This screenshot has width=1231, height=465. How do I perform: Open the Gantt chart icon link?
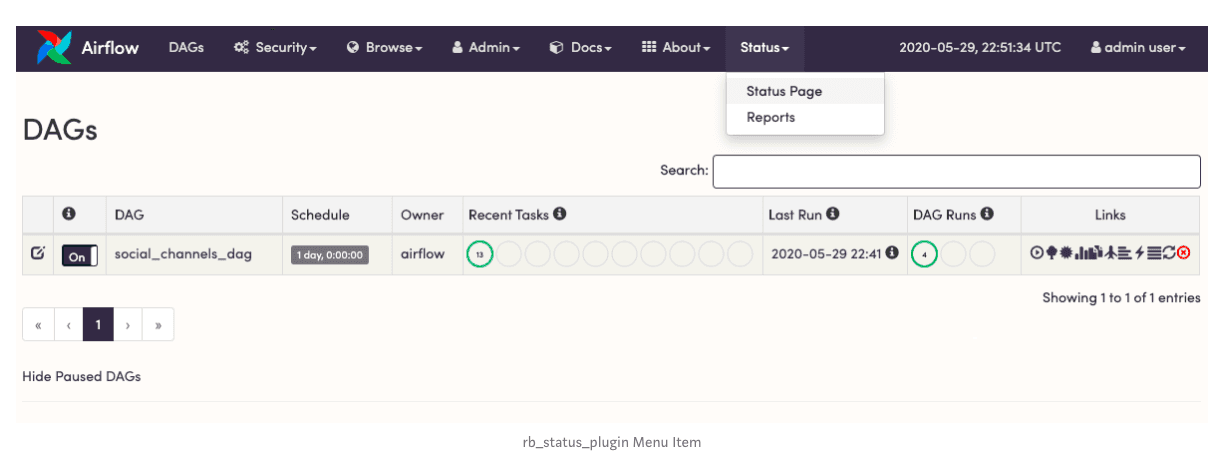pyautogui.click(x=1124, y=254)
